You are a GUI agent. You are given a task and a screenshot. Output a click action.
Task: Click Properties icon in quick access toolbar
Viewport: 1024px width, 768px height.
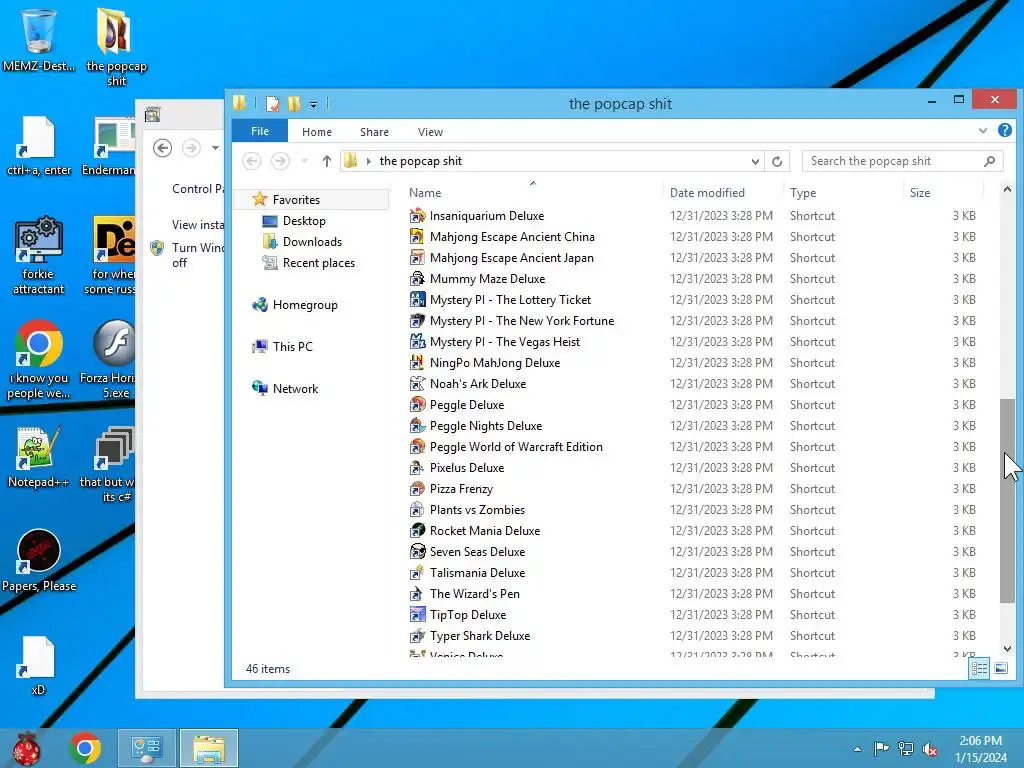273,104
